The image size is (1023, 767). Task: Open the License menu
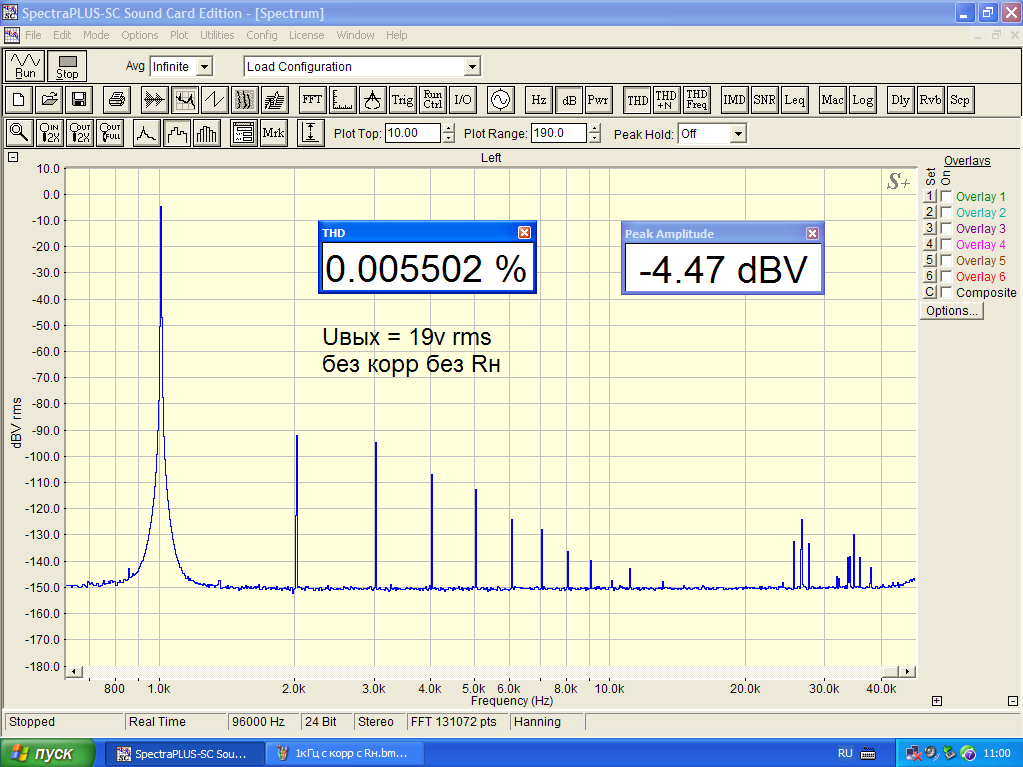pos(307,35)
